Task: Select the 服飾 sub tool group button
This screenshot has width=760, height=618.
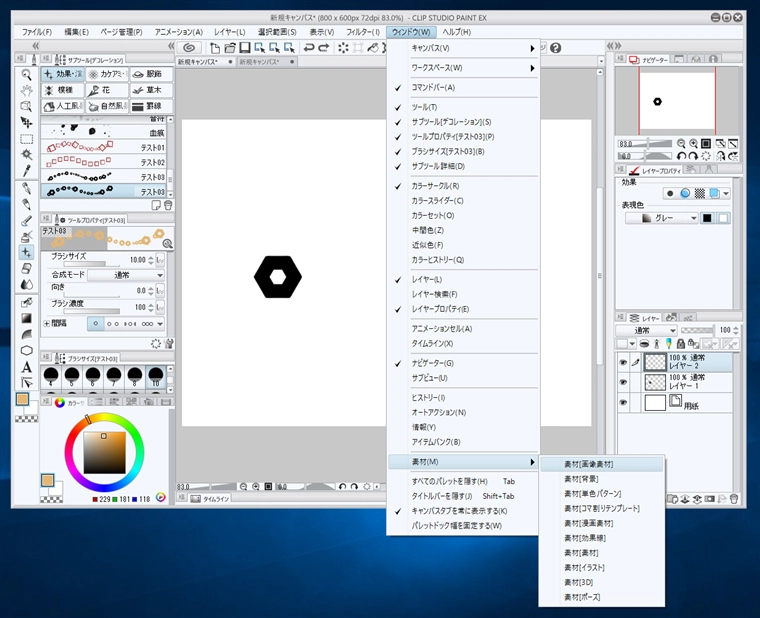Action: 151,74
